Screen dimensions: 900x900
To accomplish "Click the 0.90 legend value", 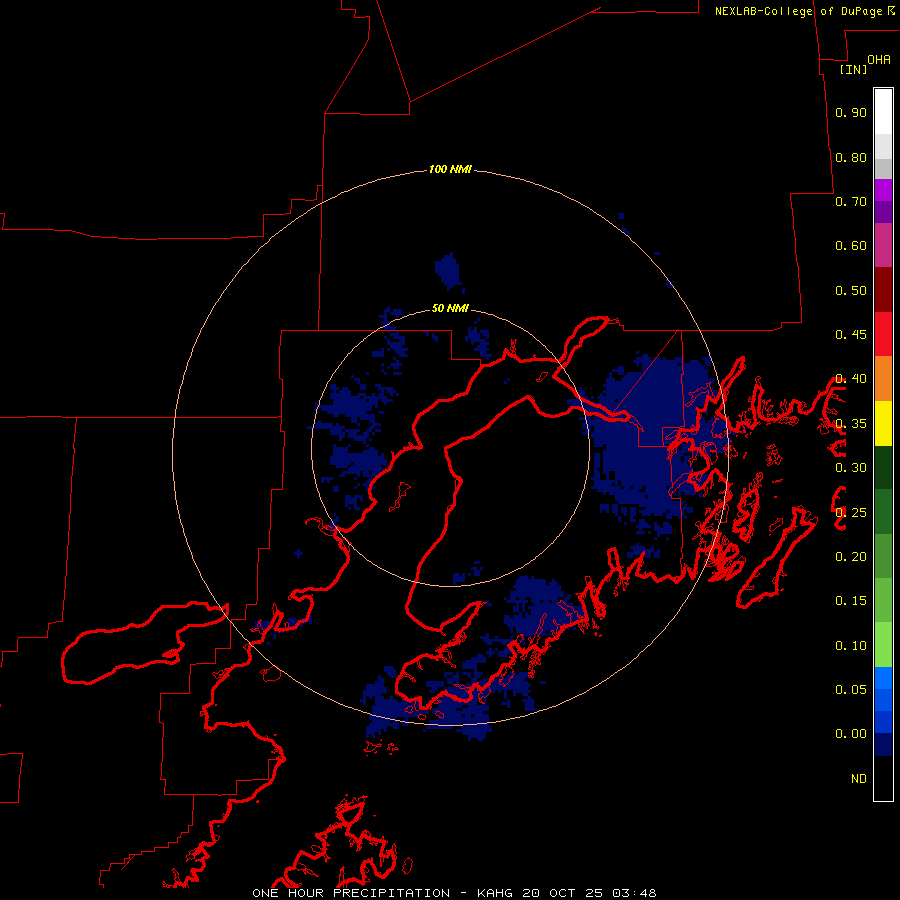I will pos(851,112).
